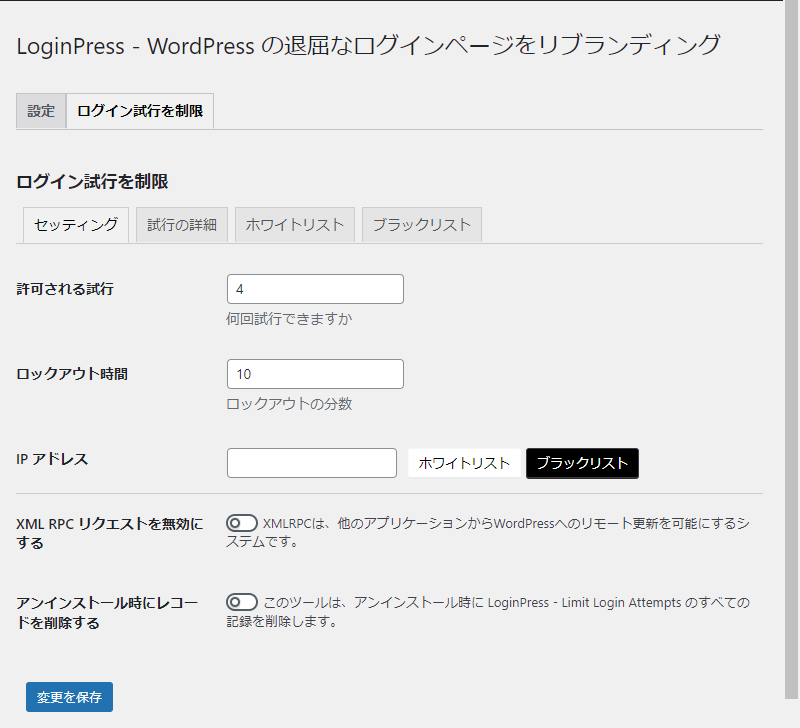This screenshot has height=728, width=800.
Task: Add IP with black ブラックリスト button
Action: (582, 463)
